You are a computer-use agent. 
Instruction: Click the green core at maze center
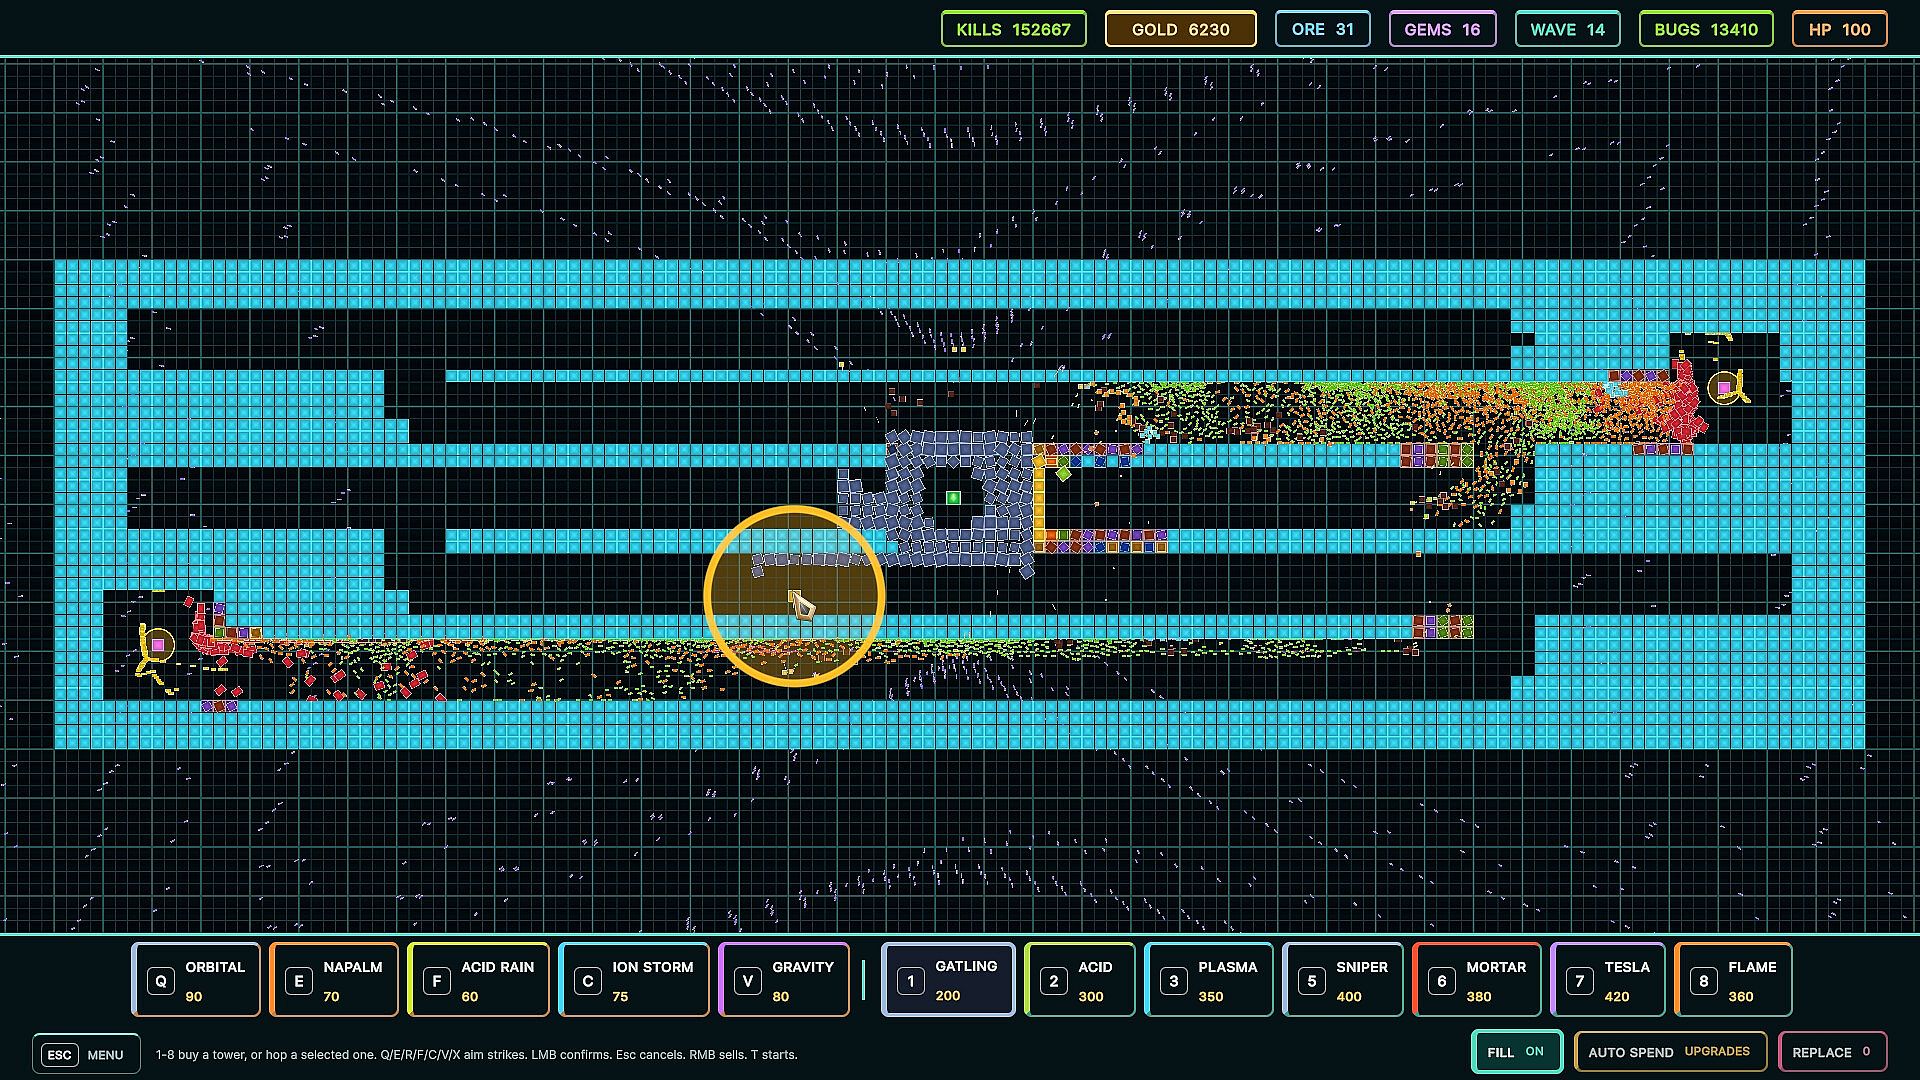click(x=953, y=498)
